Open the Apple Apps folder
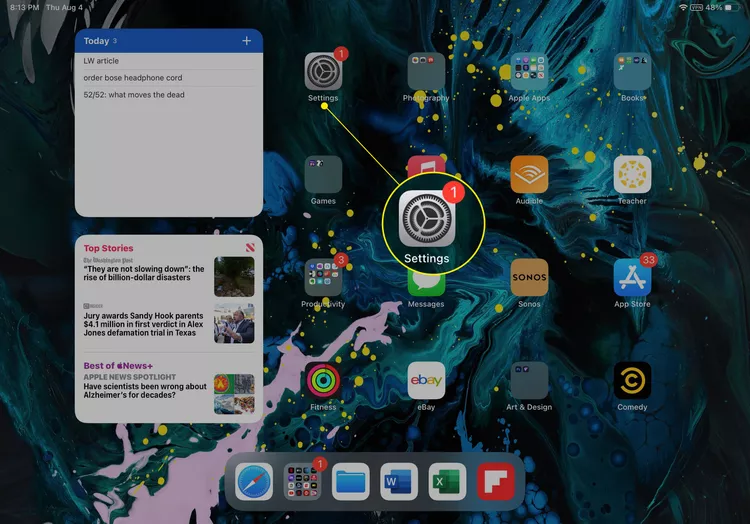The height and width of the screenshot is (524, 750). [x=529, y=72]
